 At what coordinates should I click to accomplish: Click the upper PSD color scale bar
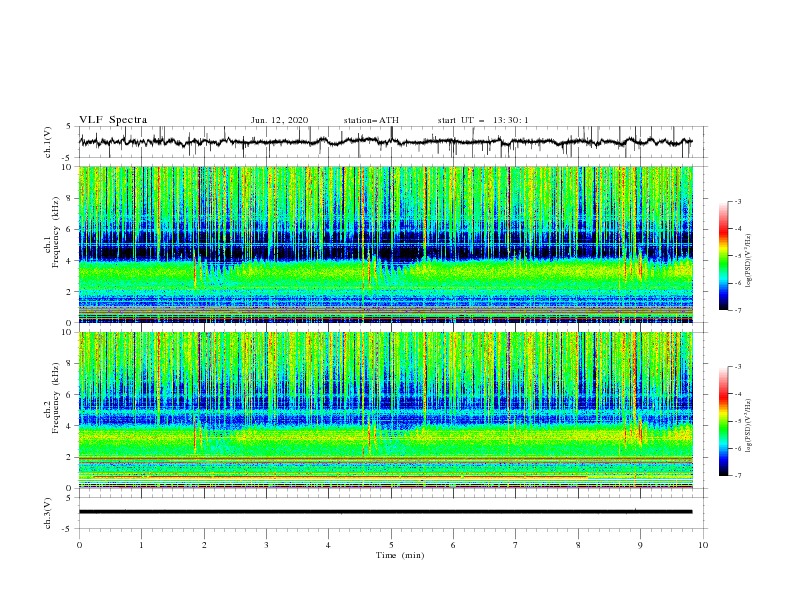(723, 256)
